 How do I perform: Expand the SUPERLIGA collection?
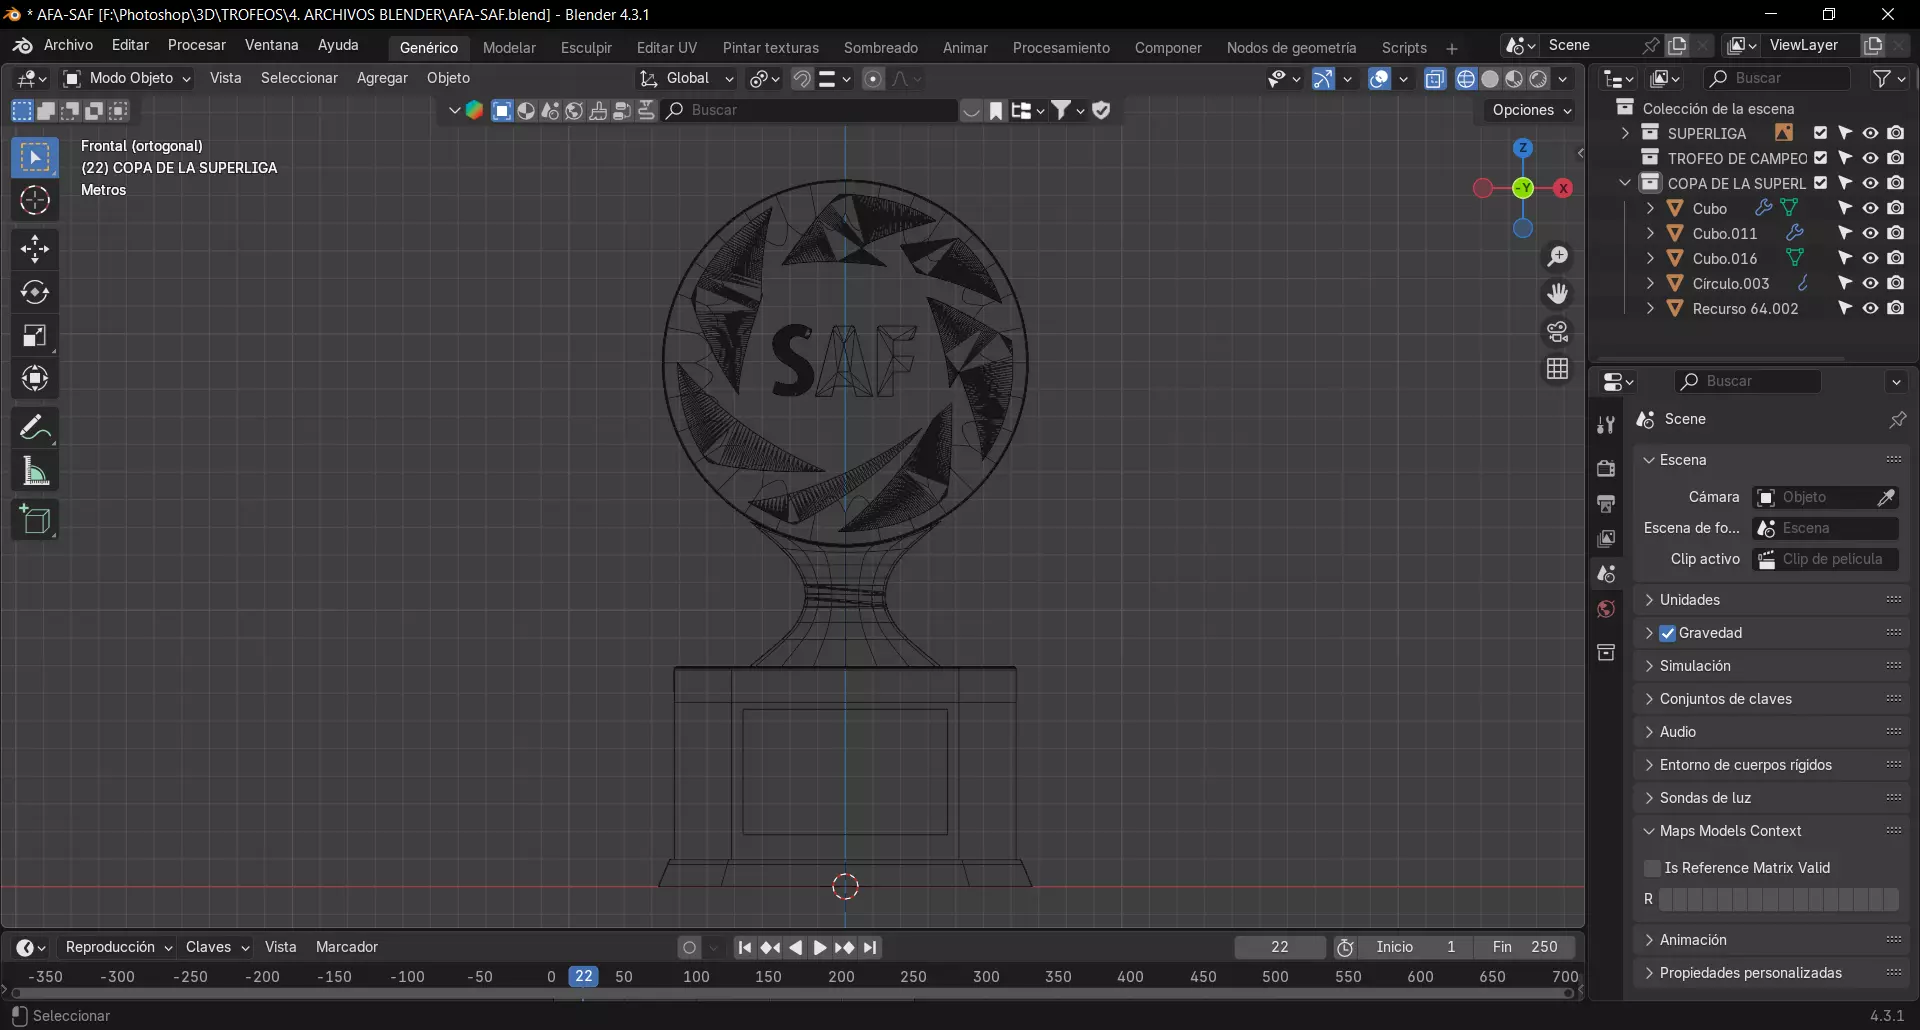1625,133
